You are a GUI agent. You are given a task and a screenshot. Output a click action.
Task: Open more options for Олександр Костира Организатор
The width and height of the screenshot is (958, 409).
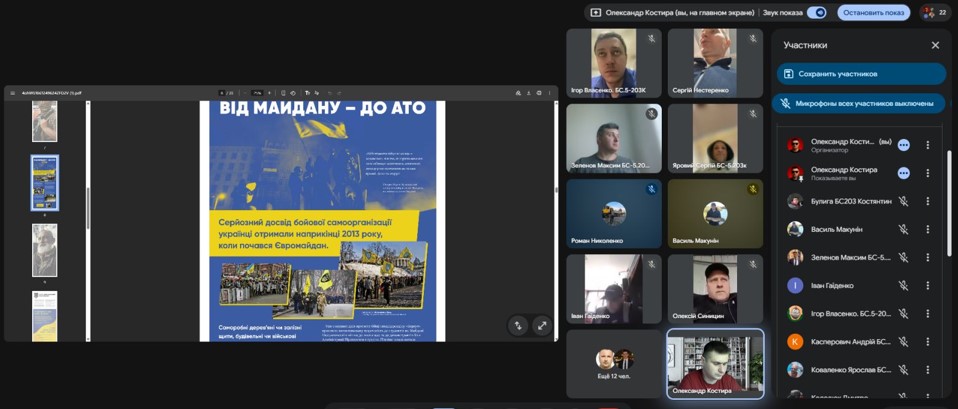[927, 145]
